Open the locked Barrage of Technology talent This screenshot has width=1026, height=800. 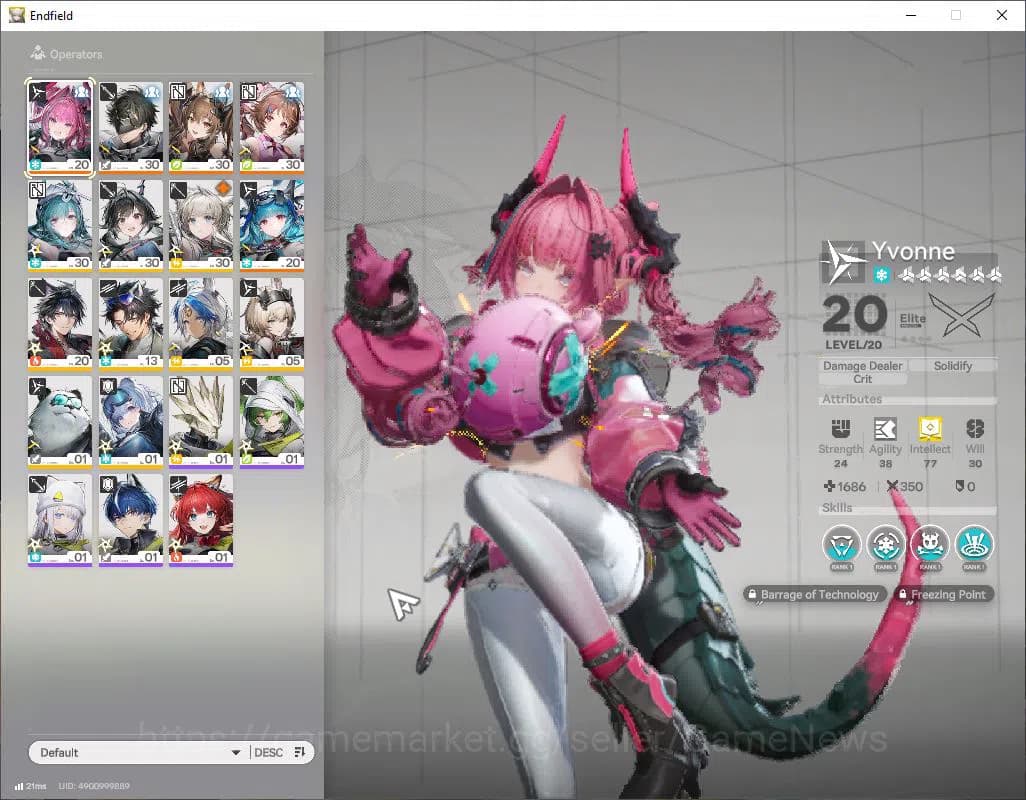pyautogui.click(x=815, y=595)
